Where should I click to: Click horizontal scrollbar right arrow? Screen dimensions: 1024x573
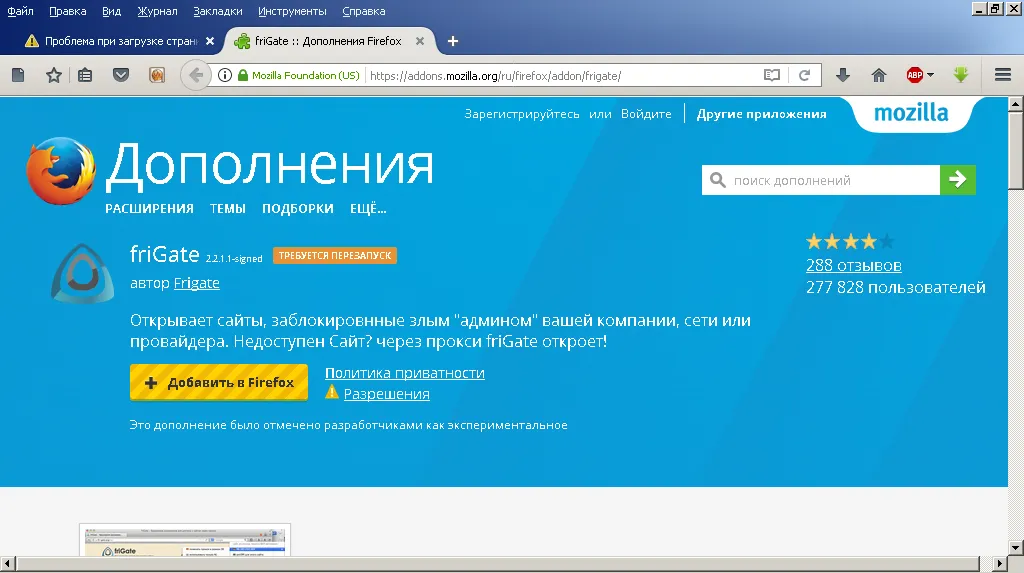click(1000, 563)
